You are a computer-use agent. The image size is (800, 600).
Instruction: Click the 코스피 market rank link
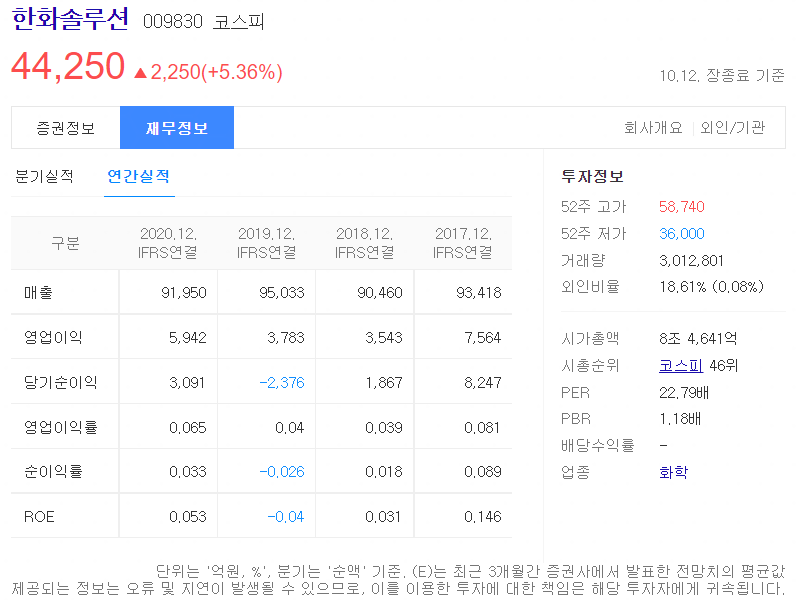pos(681,365)
